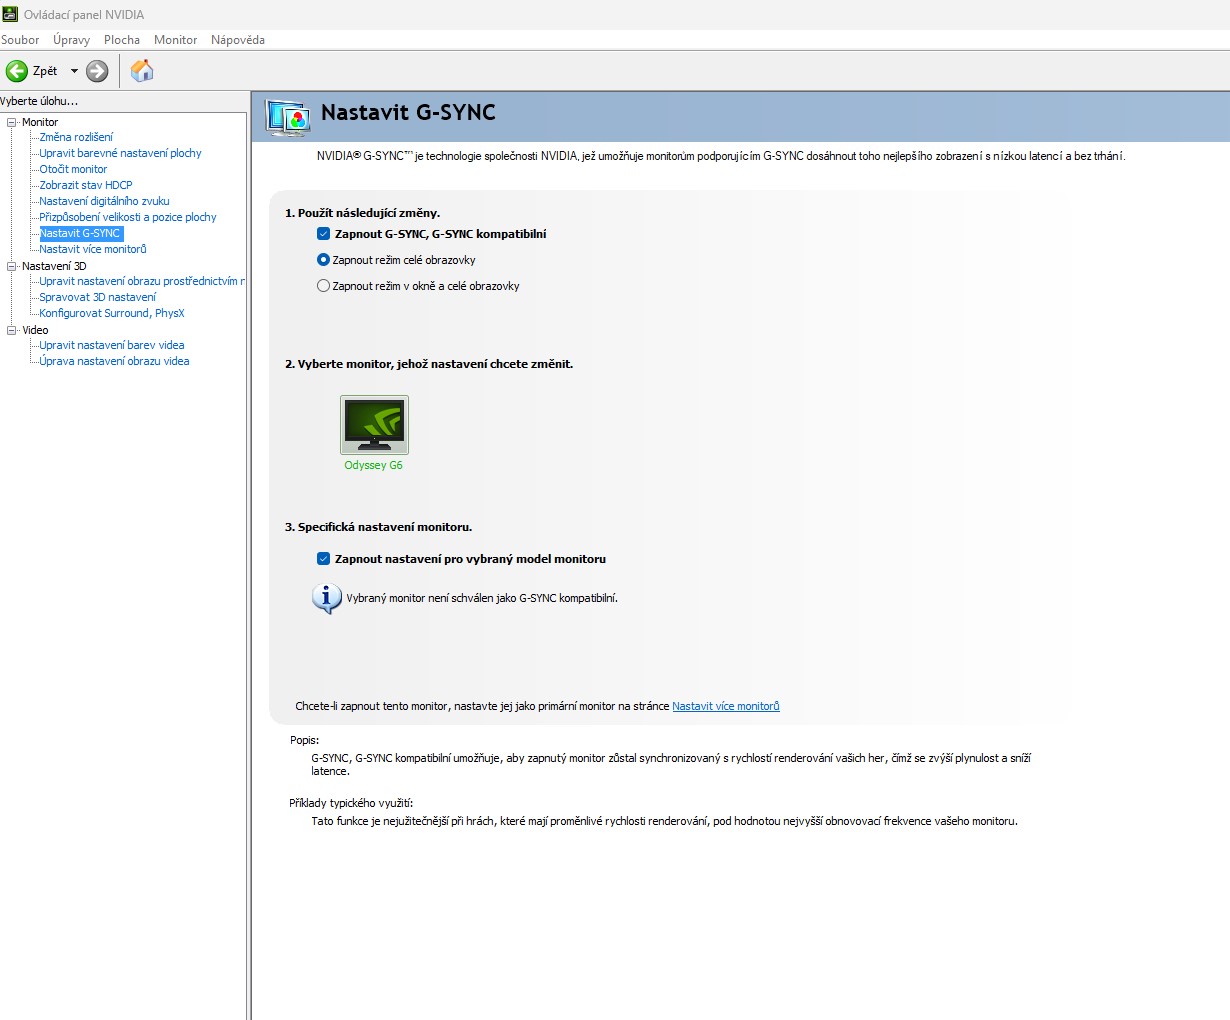Viewport: 1230px width, 1020px height.
Task: Open the Monitor menu in menu bar
Action: [176, 40]
